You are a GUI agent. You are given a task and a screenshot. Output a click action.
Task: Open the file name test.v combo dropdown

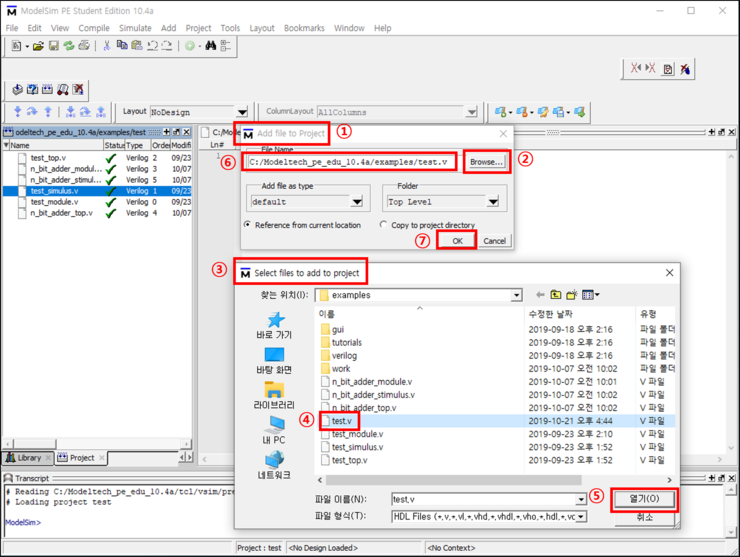(x=581, y=499)
